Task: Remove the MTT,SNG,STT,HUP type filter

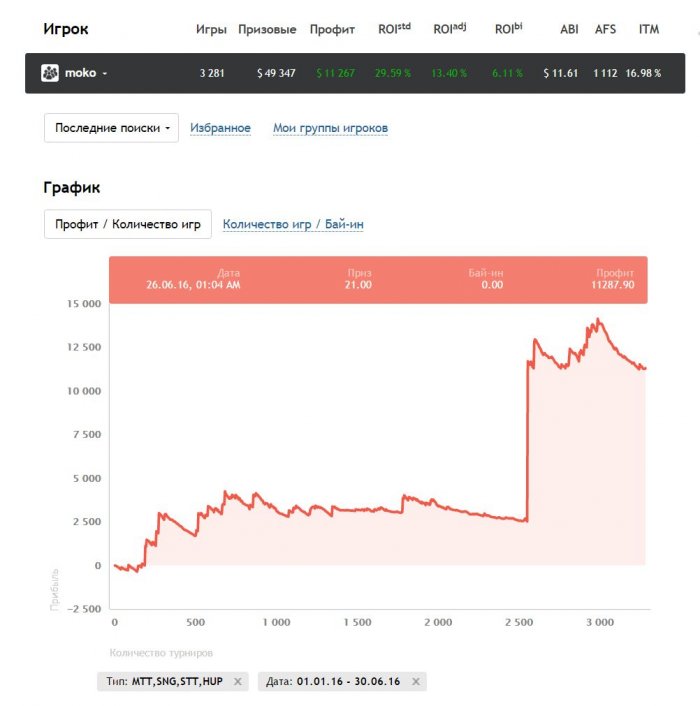Action: pos(237,681)
